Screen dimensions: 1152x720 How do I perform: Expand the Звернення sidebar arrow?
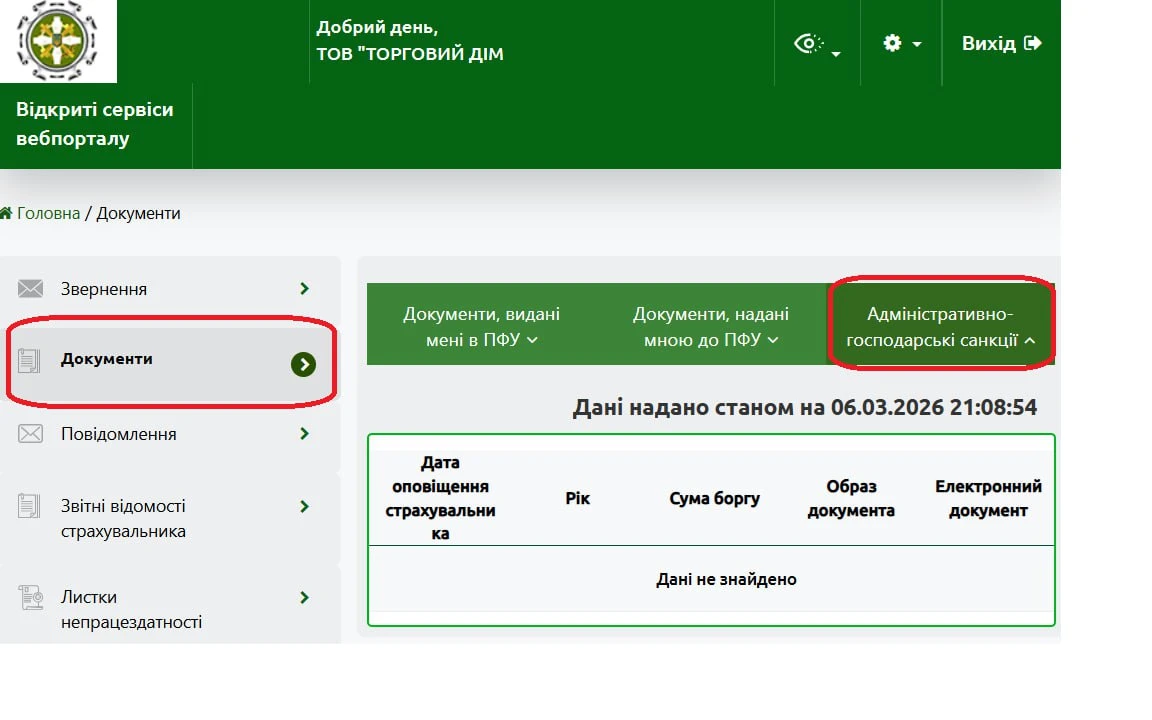(304, 289)
